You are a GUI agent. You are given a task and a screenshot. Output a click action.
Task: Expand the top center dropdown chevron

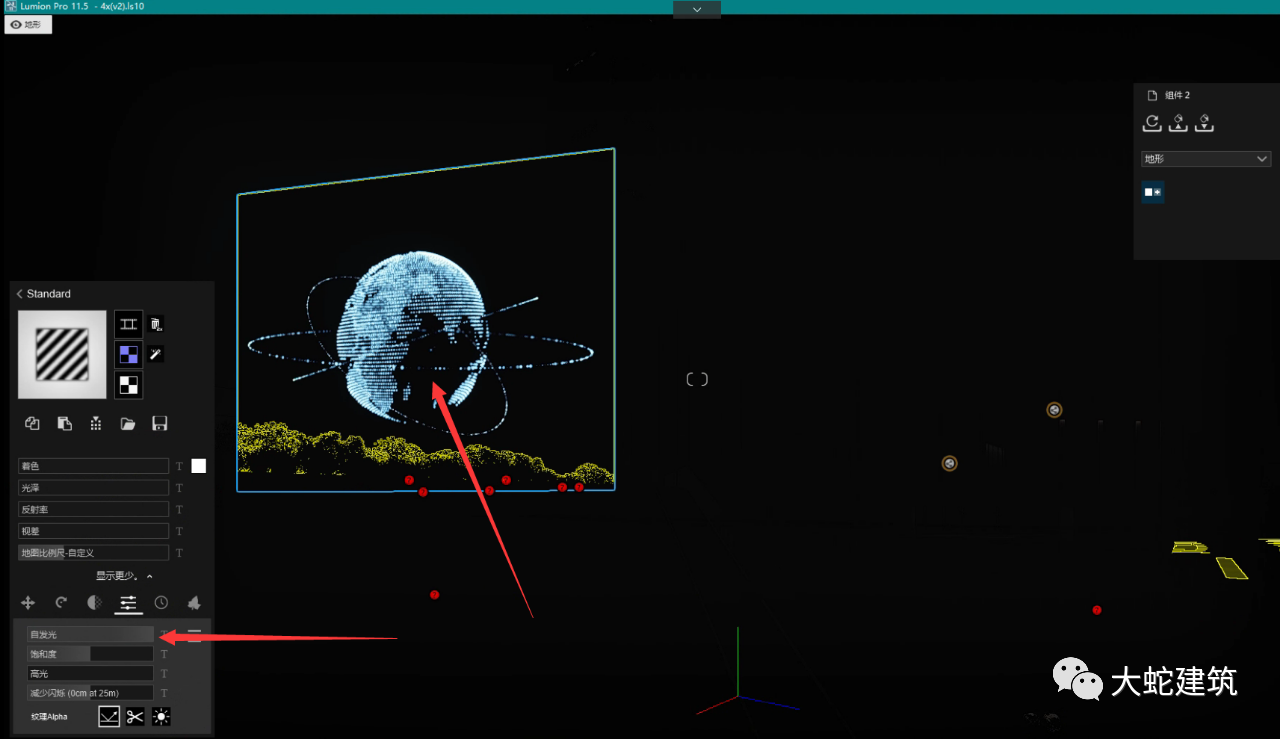click(x=697, y=9)
